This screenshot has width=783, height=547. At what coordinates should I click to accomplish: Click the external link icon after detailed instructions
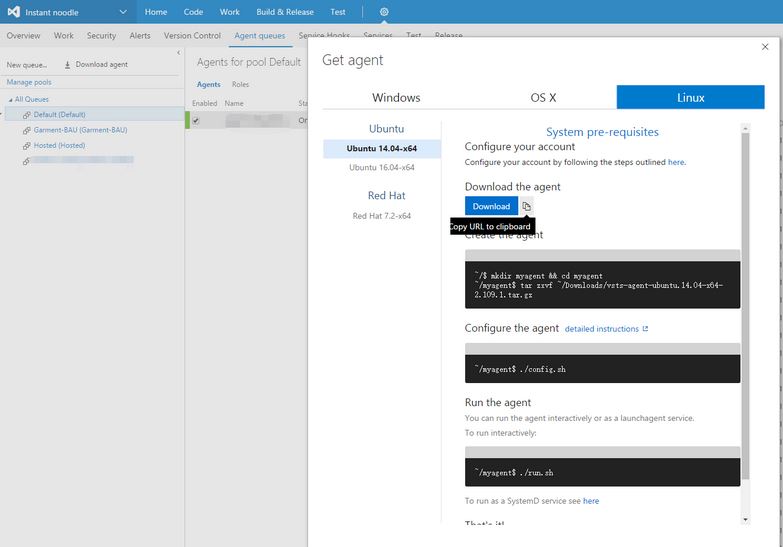[x=645, y=329]
